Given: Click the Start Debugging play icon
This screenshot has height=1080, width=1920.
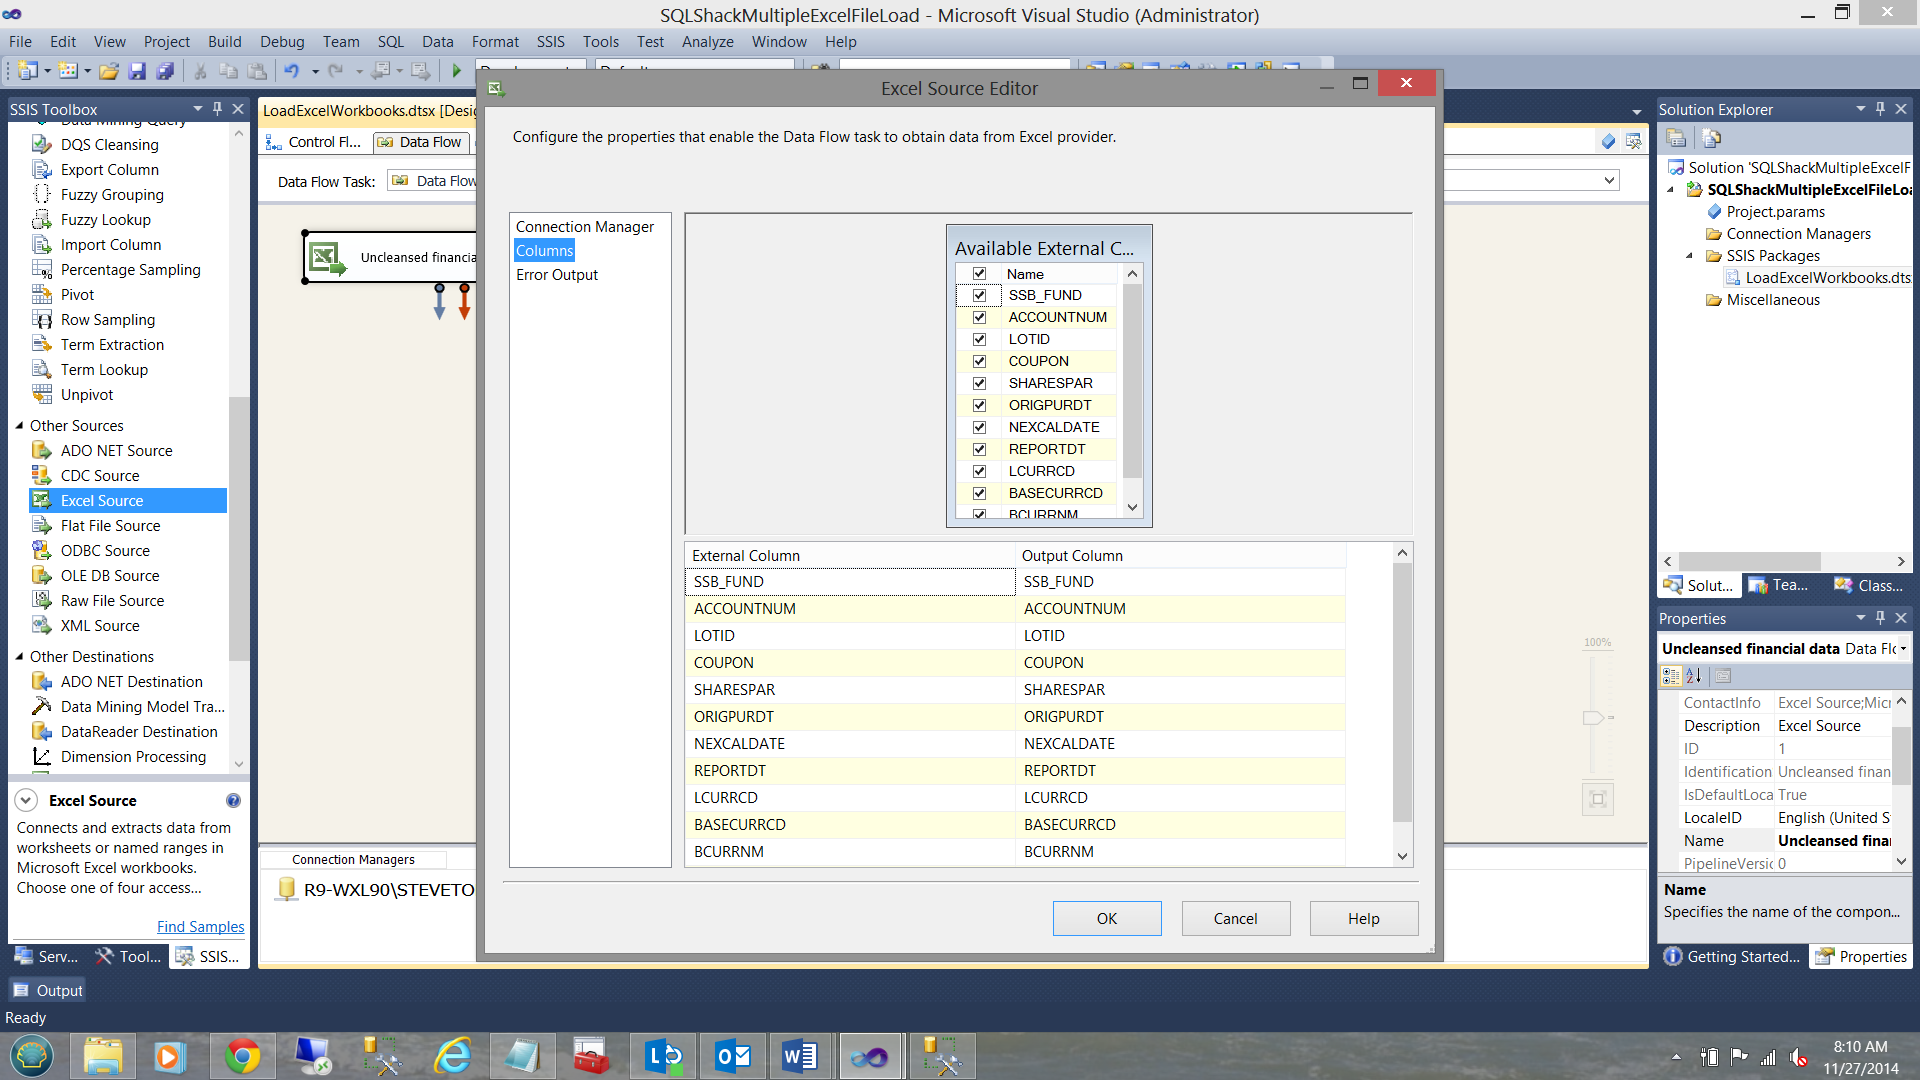Looking at the screenshot, I should [457, 71].
